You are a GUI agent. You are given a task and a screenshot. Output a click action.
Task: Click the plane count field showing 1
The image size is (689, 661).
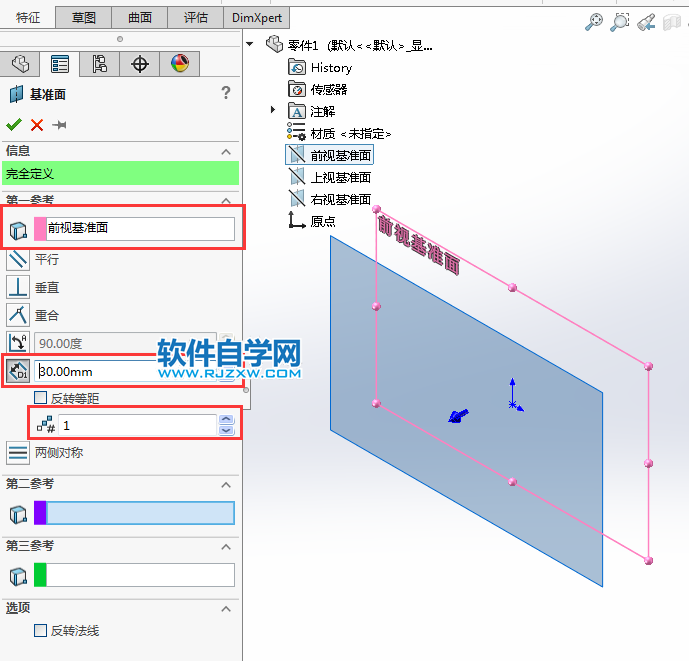click(137, 425)
